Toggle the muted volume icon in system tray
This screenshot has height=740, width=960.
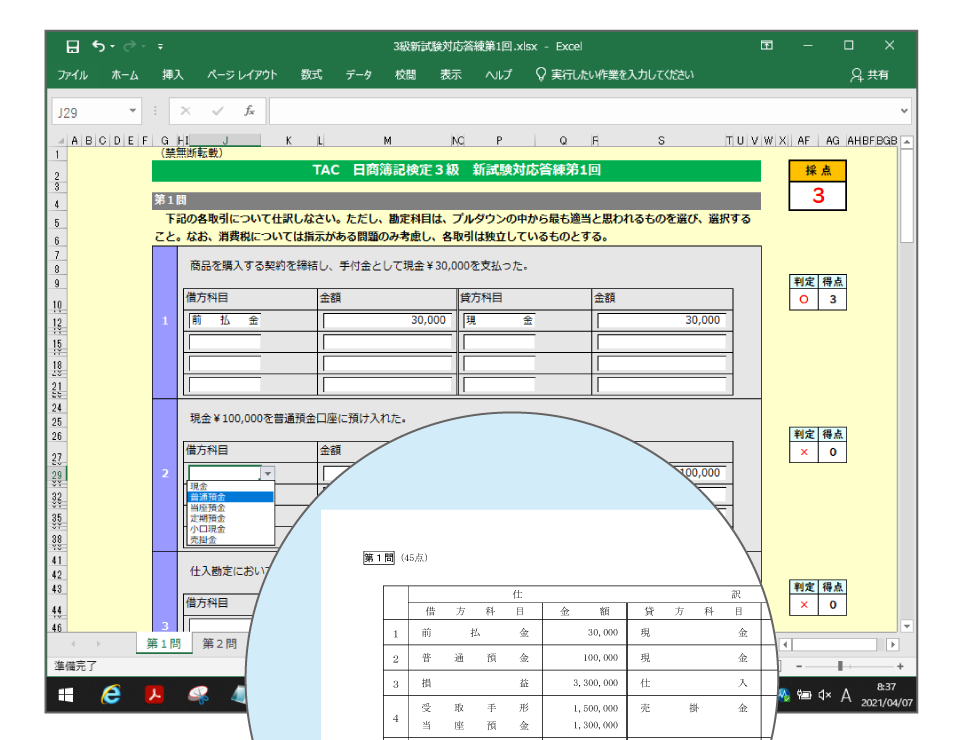pyautogui.click(x=824, y=696)
